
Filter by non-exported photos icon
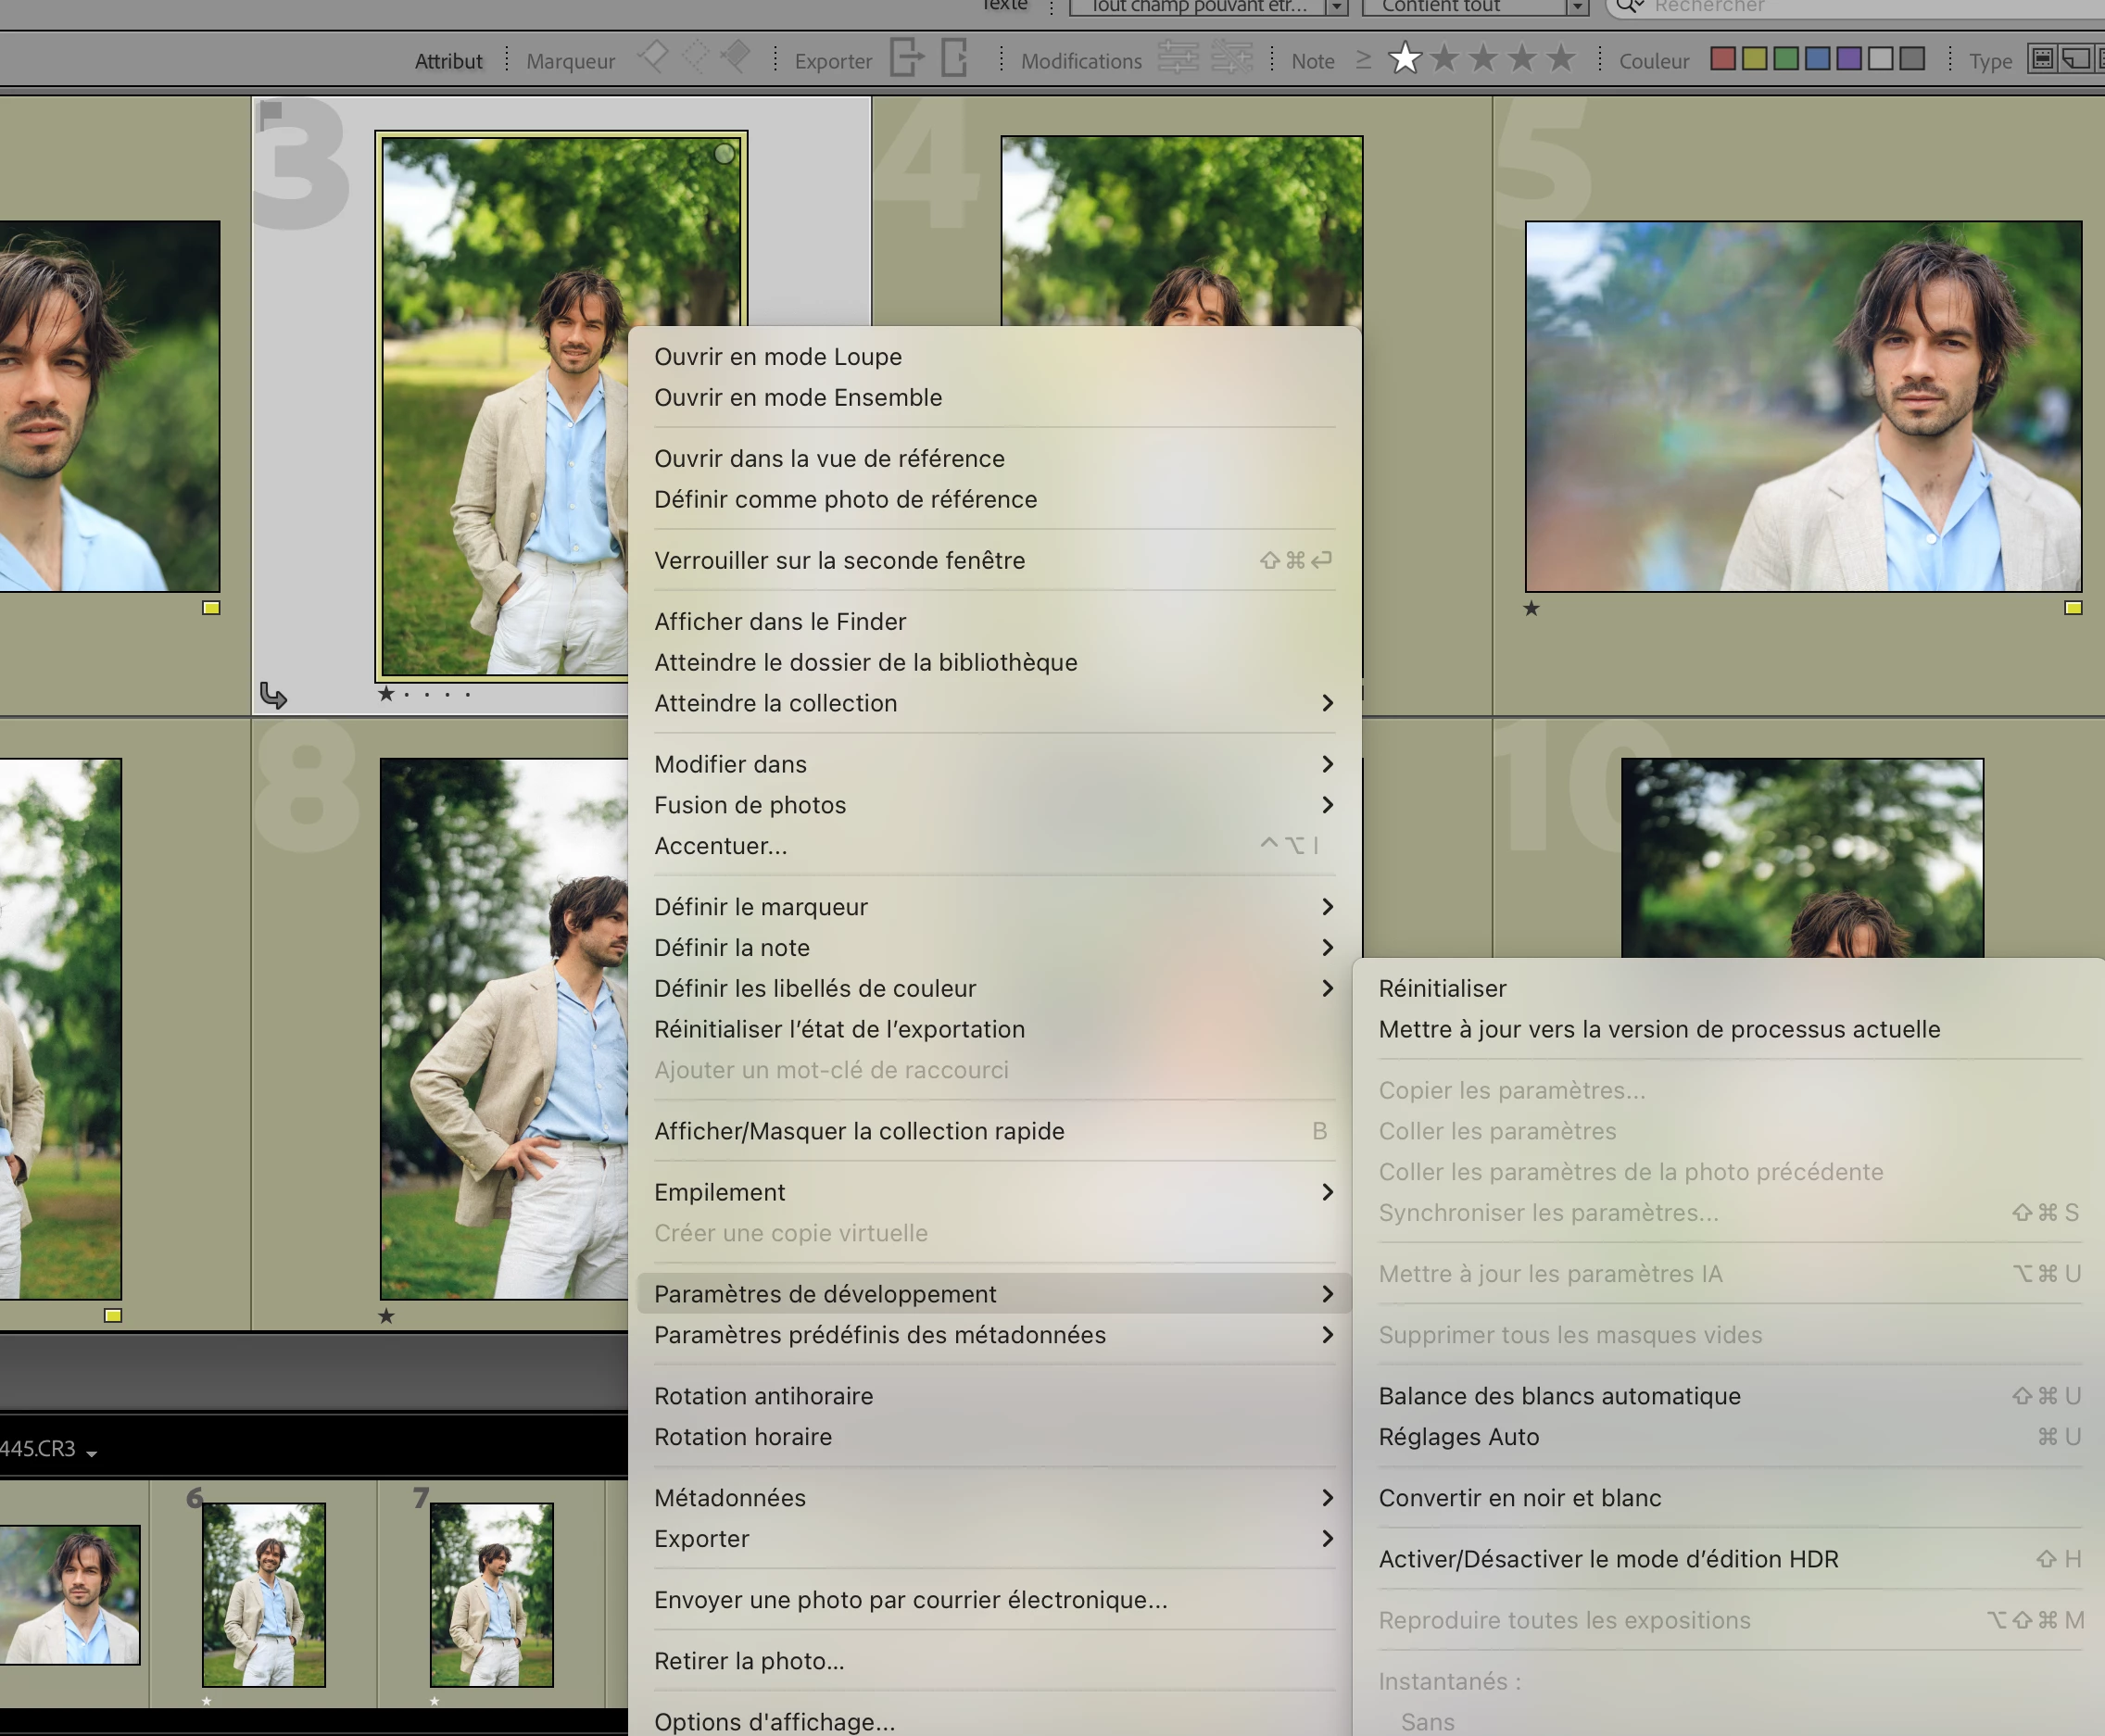tap(955, 57)
